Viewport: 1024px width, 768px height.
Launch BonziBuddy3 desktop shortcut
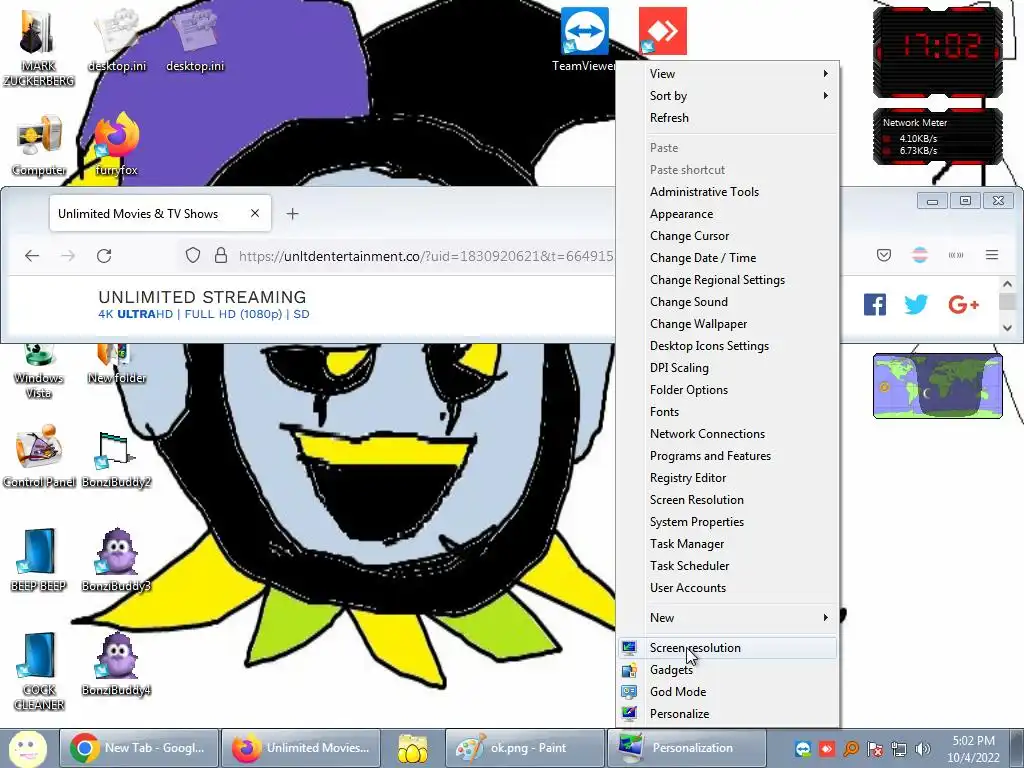[116, 560]
